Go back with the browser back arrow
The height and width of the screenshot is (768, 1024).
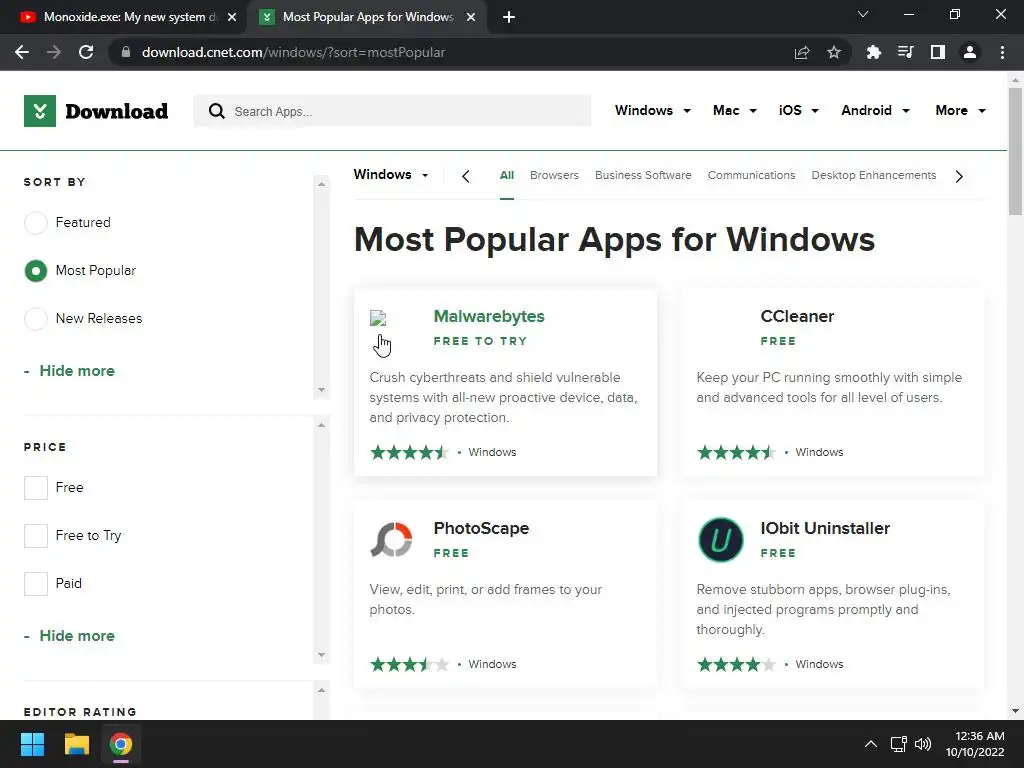coord(22,52)
